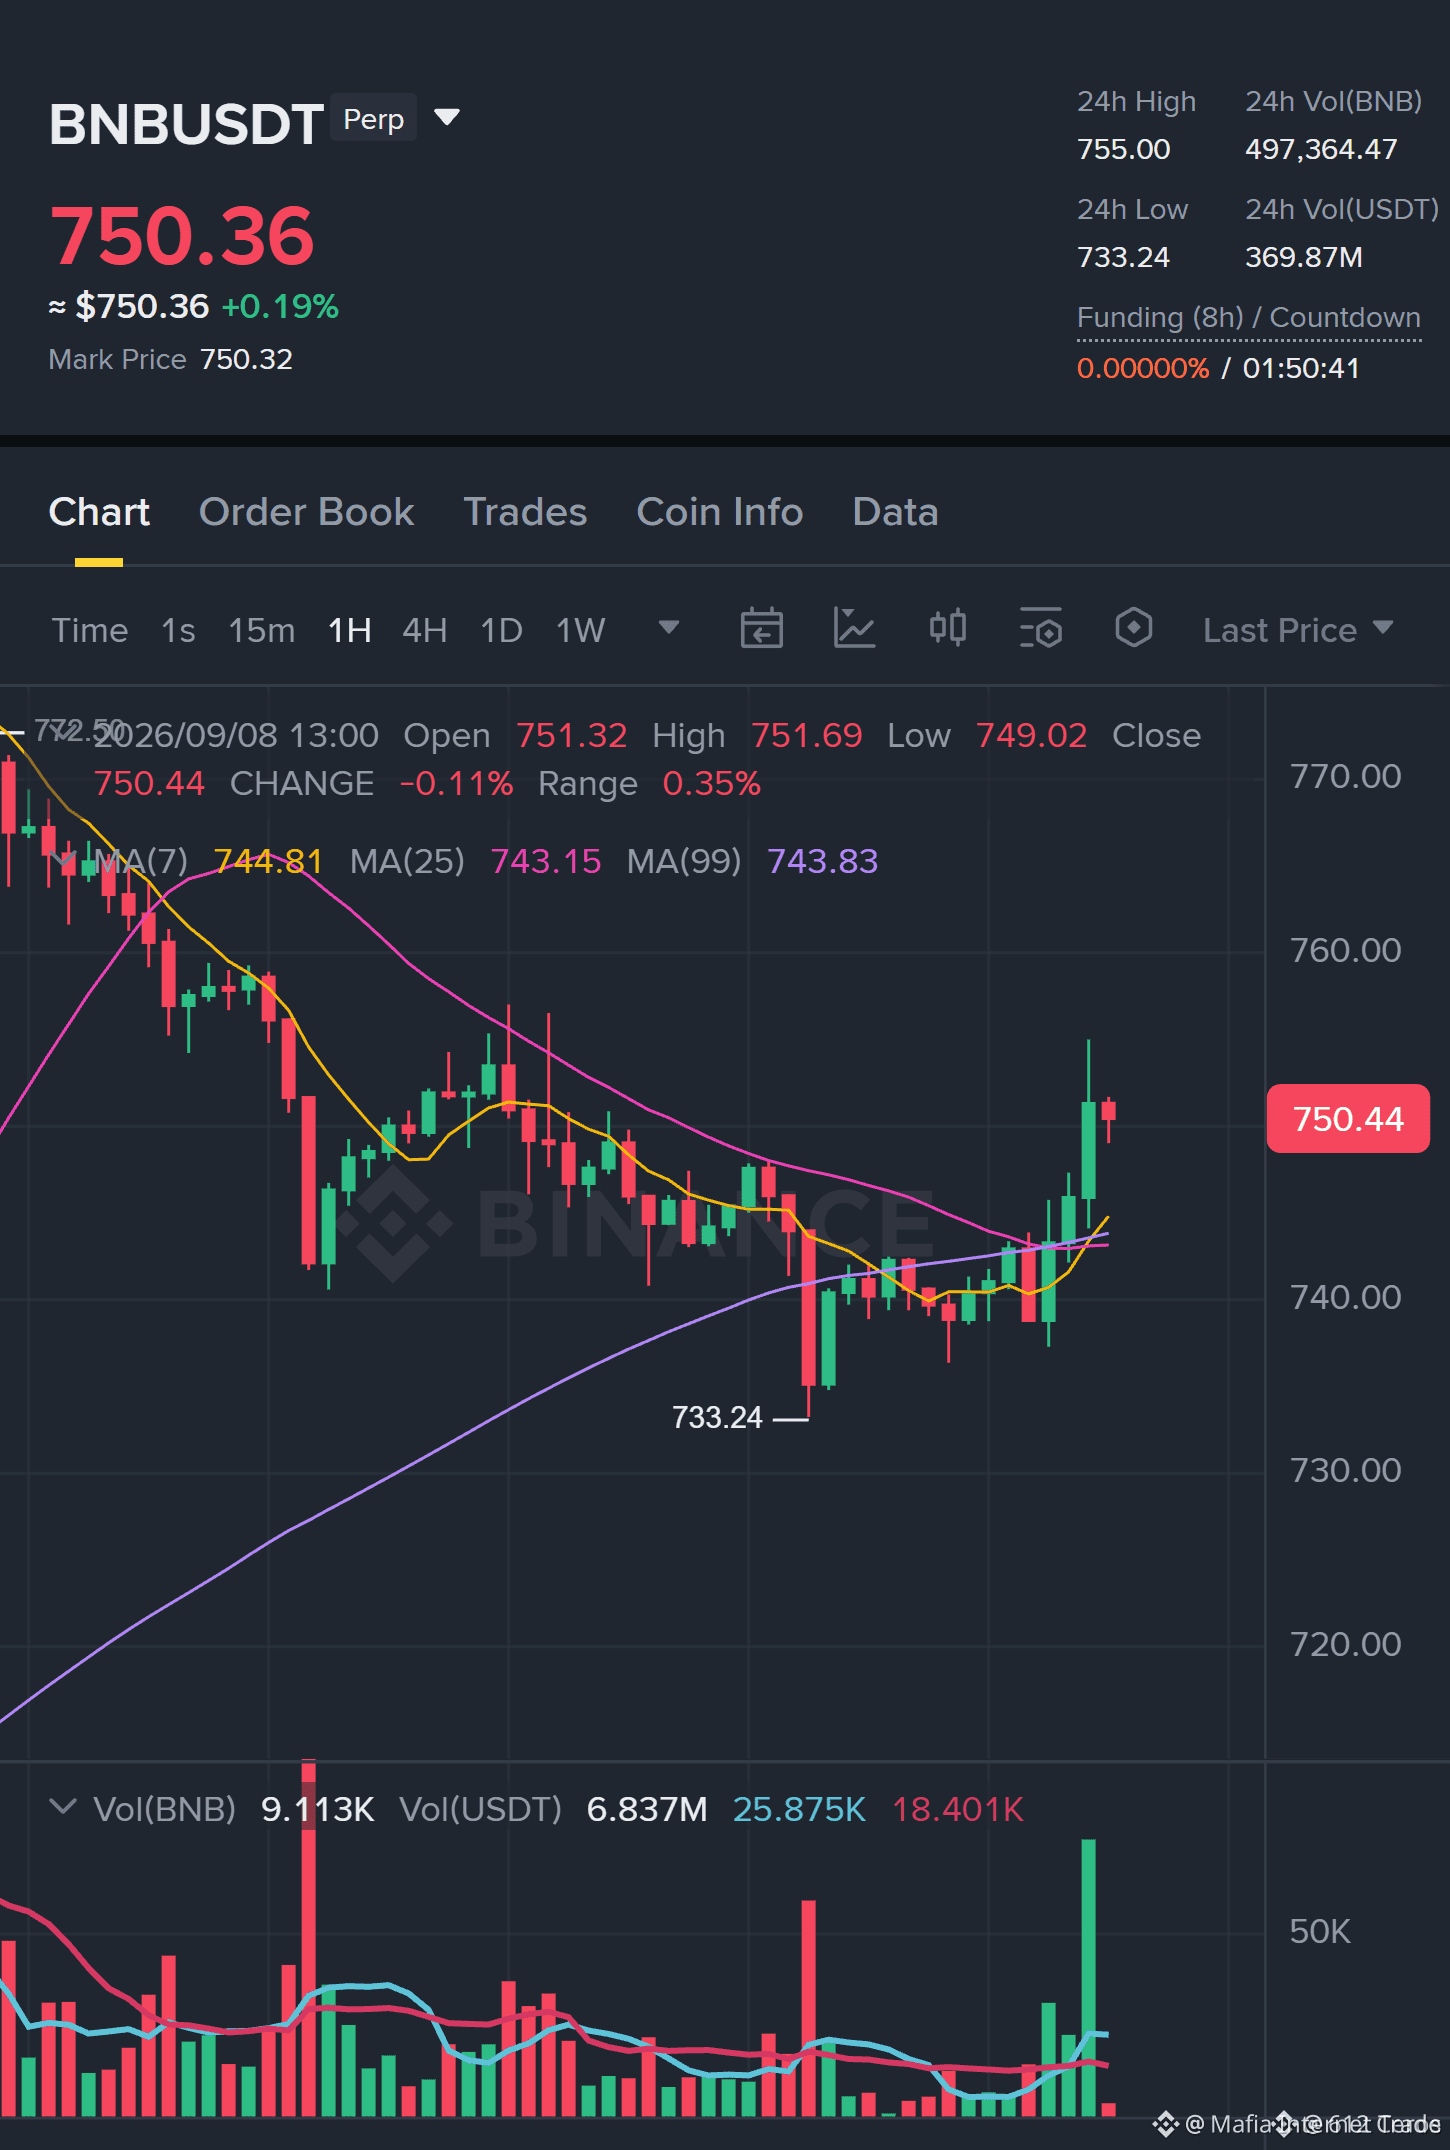Open the calendar date jump icon
Screen dimensions: 1450x2150
[761, 629]
